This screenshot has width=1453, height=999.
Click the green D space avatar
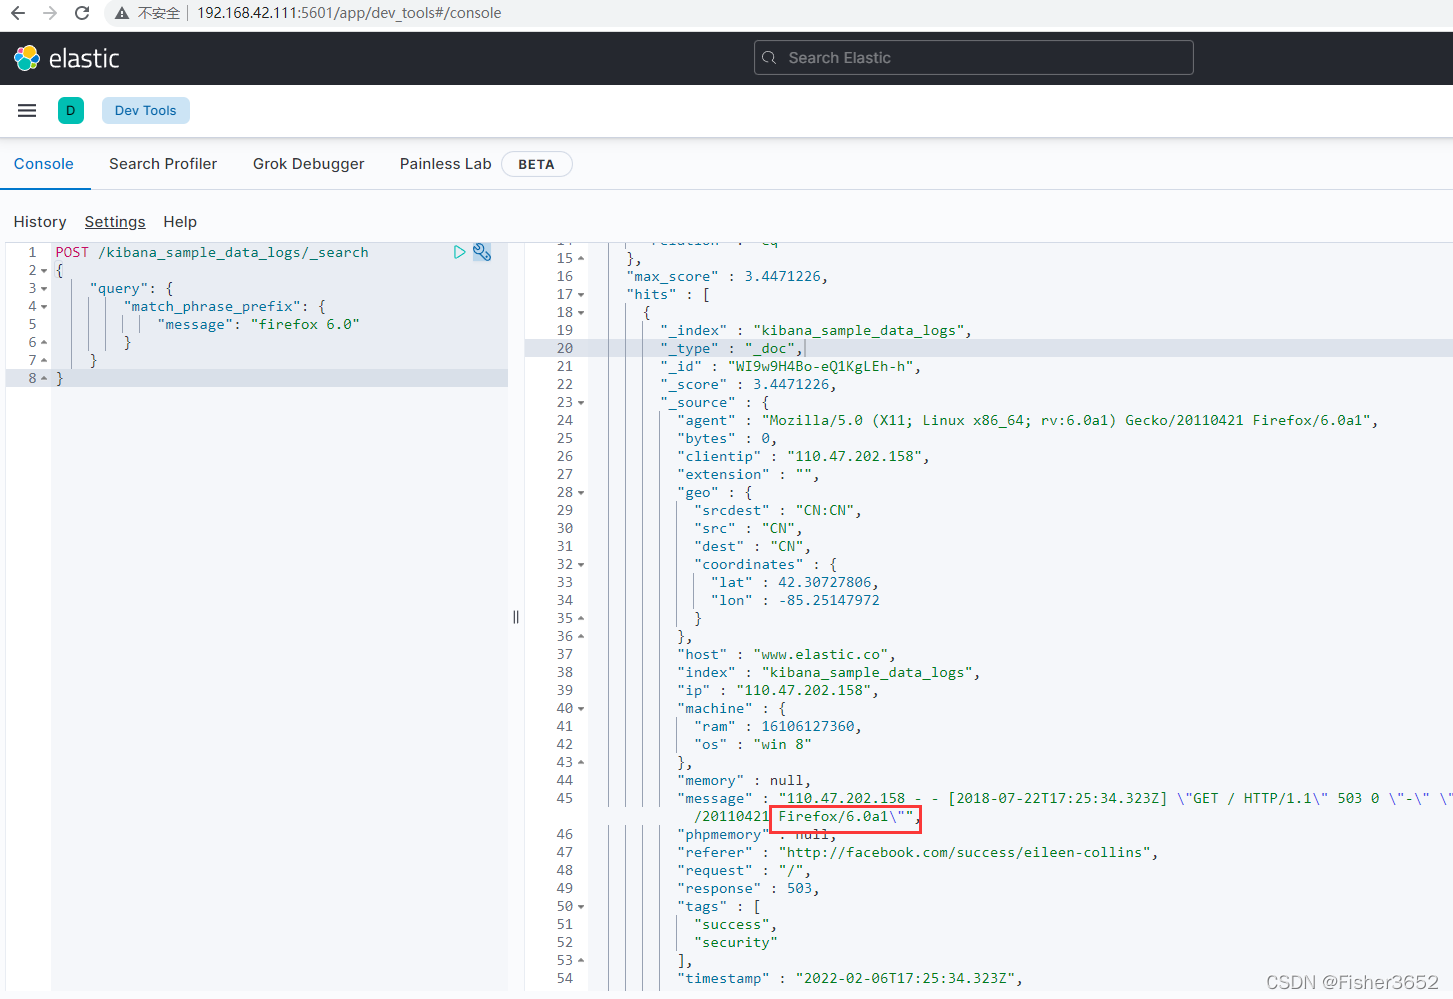click(71, 111)
